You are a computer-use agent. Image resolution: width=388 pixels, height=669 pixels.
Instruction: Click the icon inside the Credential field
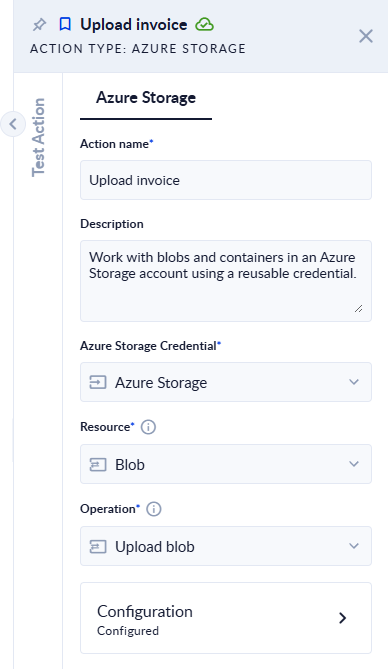98,382
